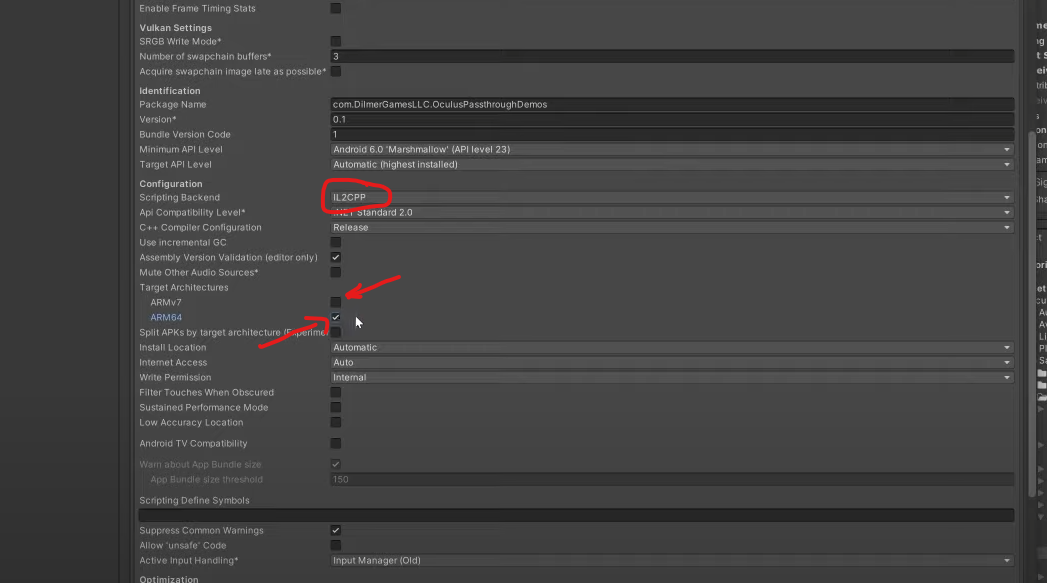
Task: Enable Split APKs by target architecture
Action: pos(336,332)
